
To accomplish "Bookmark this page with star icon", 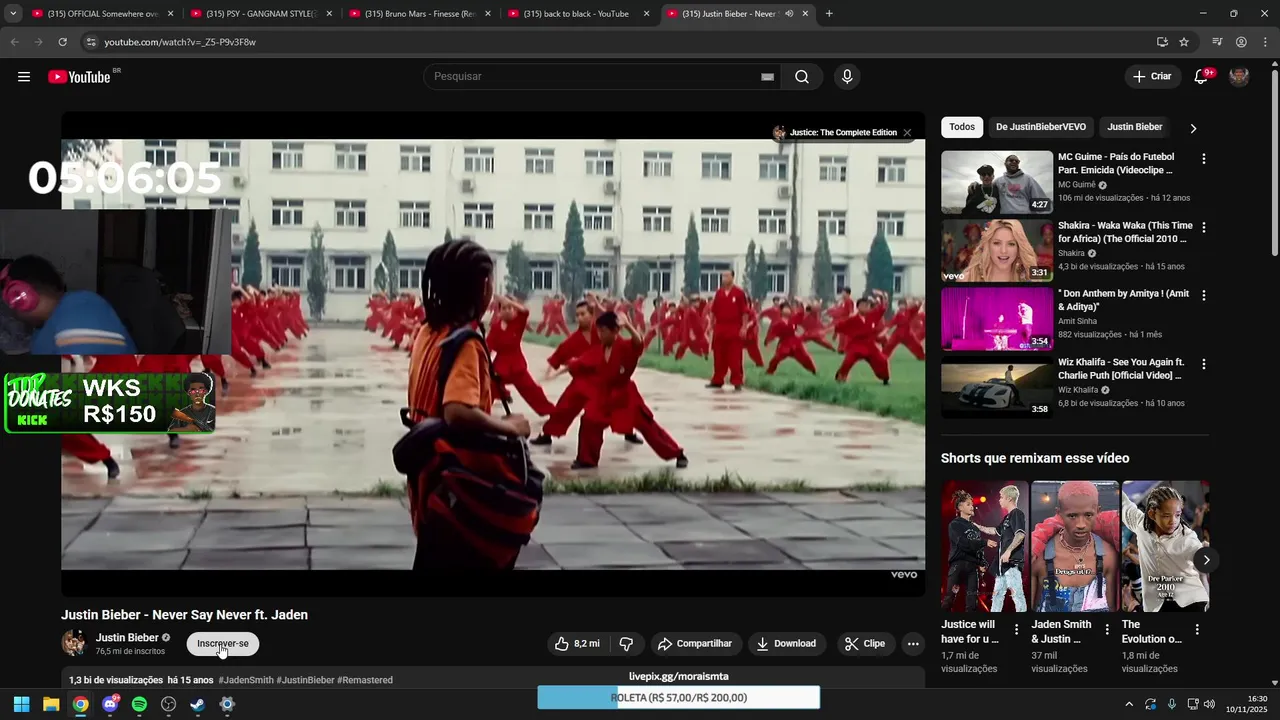I will pyautogui.click(x=1184, y=42).
